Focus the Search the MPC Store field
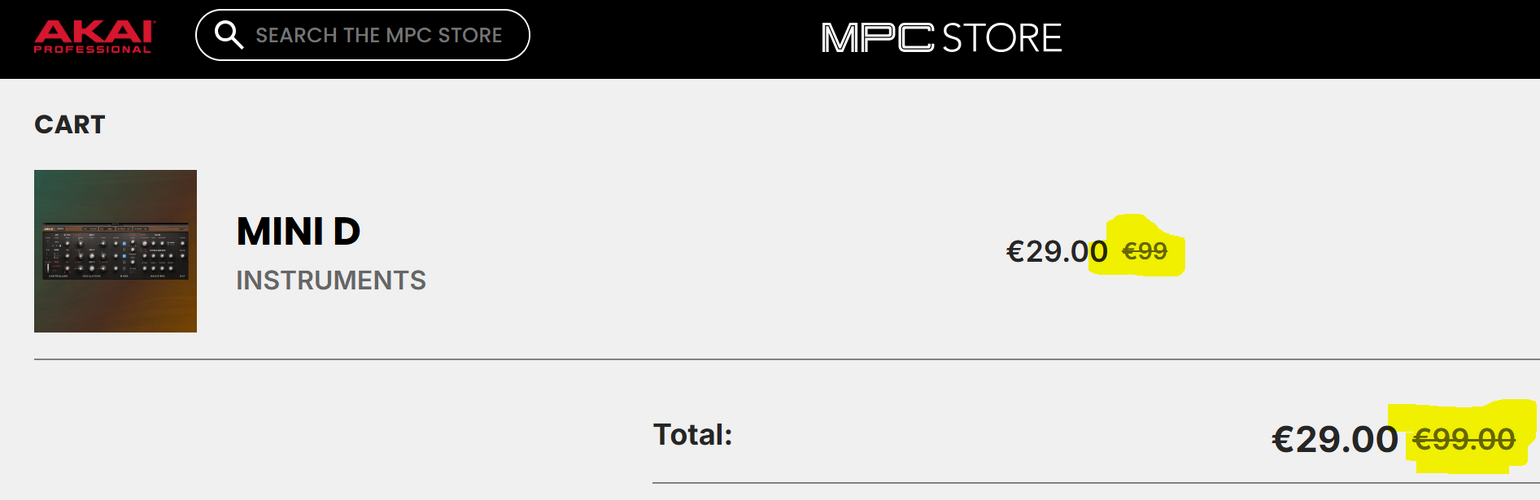Image resolution: width=1540 pixels, height=500 pixels. 378,36
